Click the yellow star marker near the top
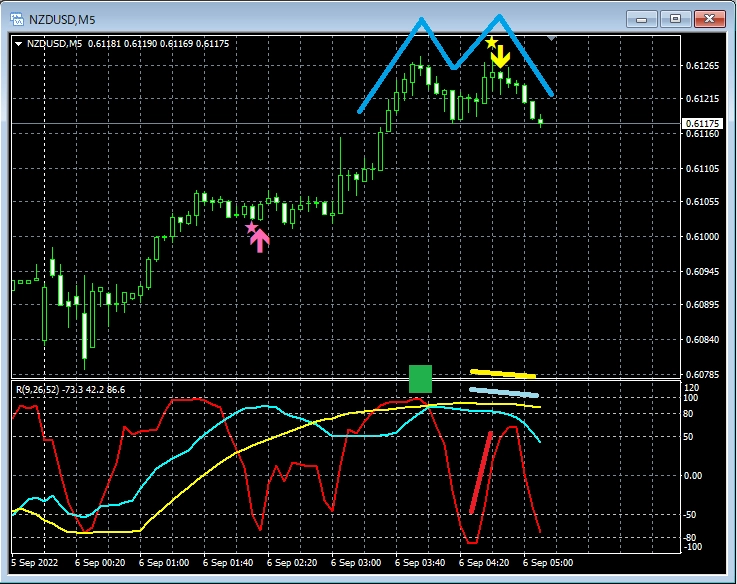Image resolution: width=737 pixels, height=584 pixels. [490, 42]
